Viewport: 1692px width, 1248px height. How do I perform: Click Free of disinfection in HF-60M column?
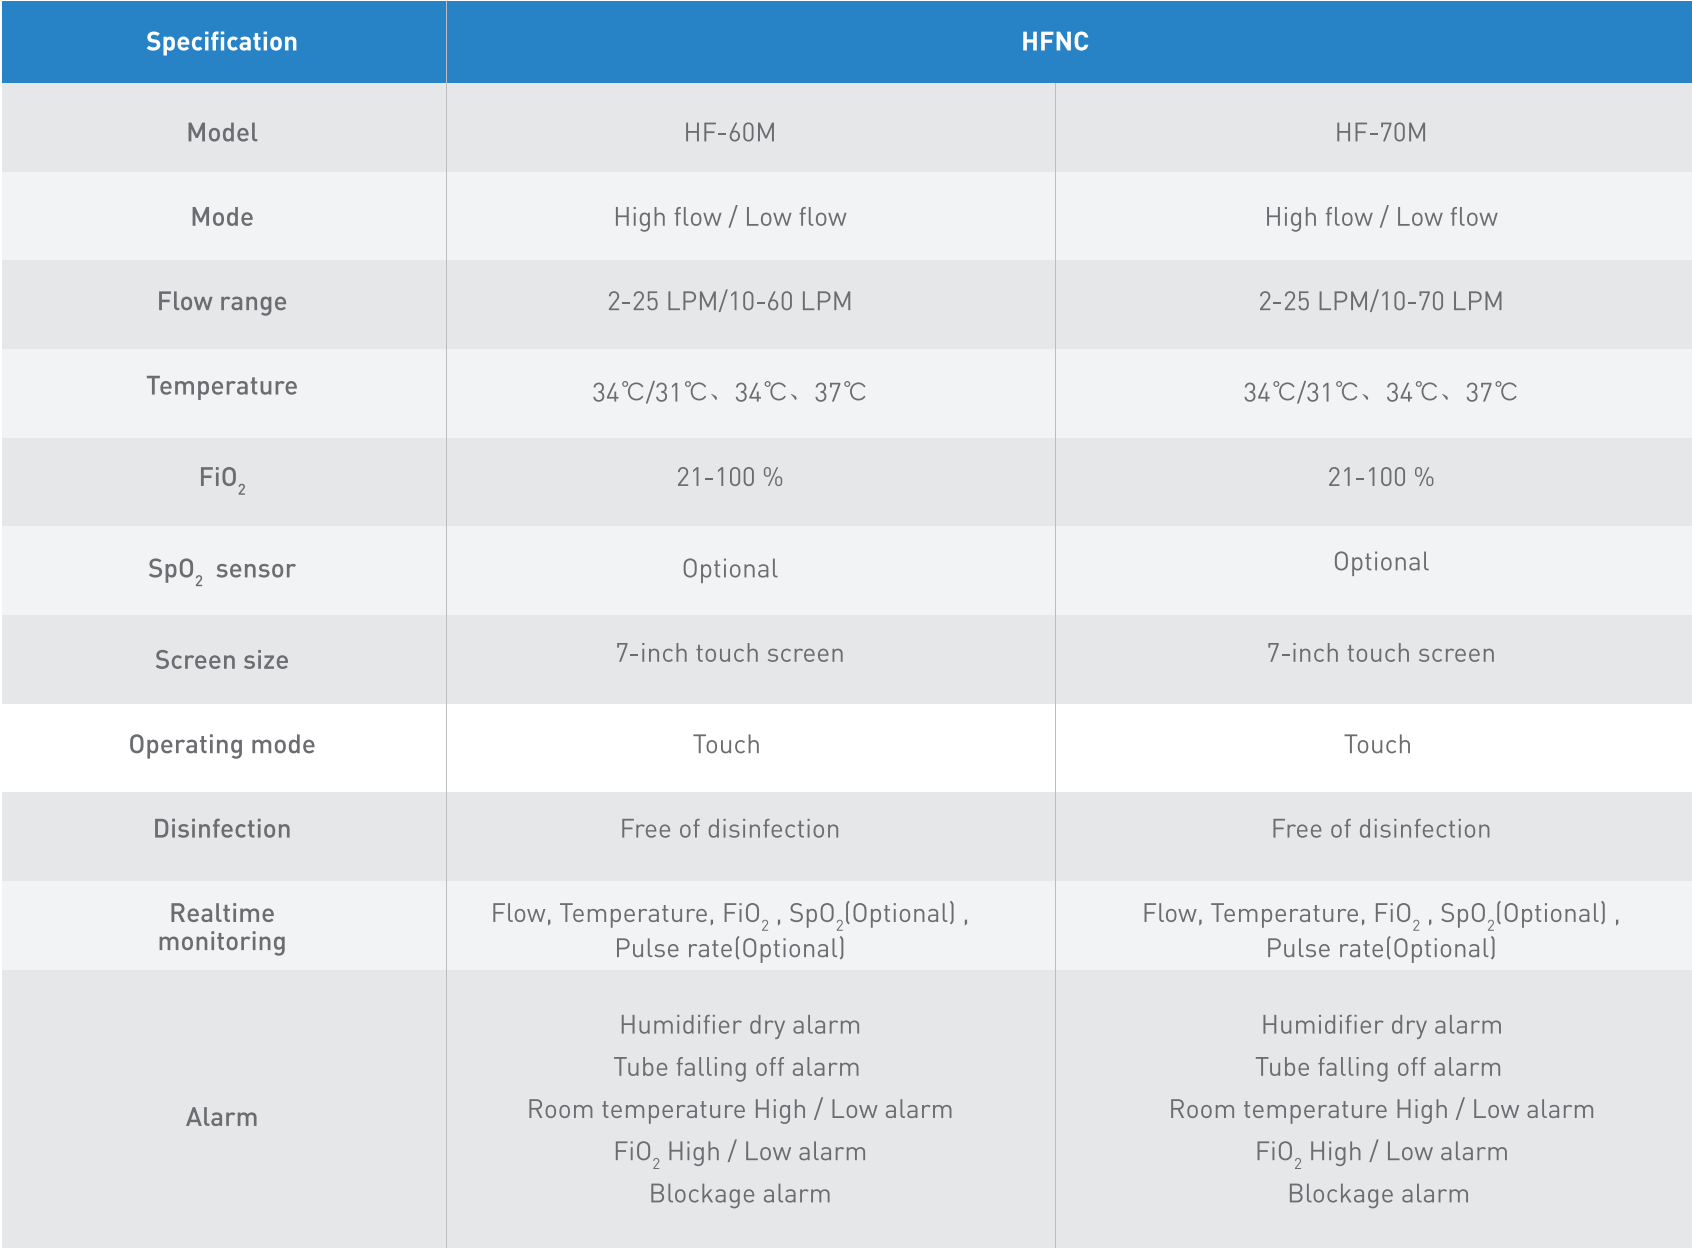click(730, 829)
